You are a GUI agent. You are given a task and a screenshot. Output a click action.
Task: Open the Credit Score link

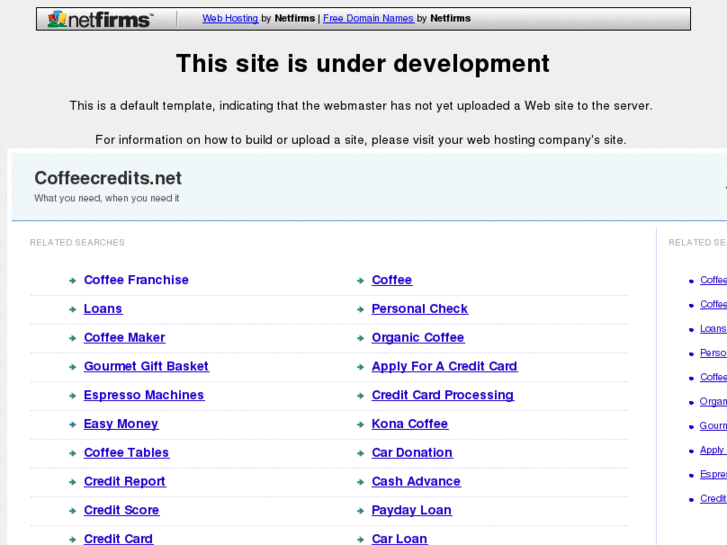[x=121, y=510]
